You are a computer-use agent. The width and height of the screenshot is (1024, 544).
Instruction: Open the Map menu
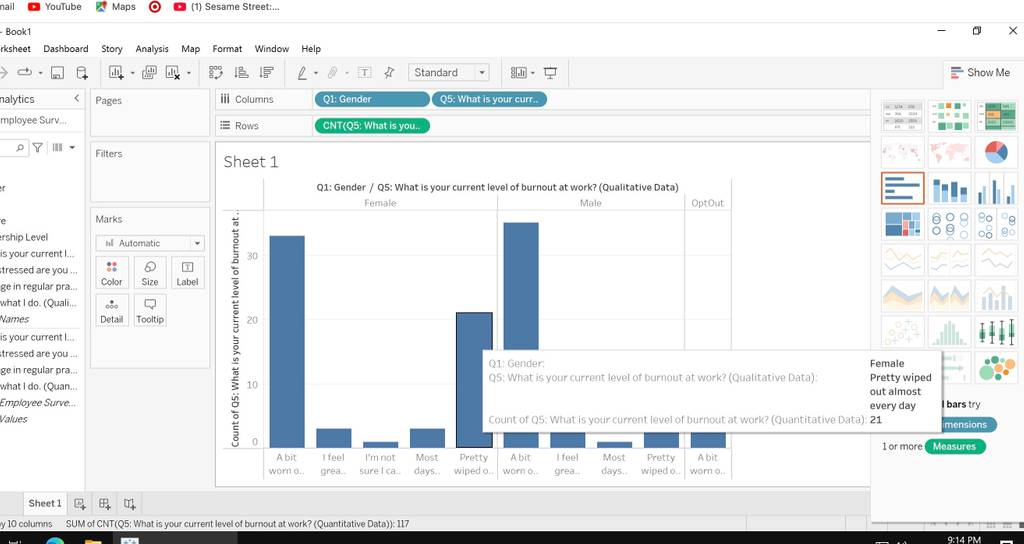[x=190, y=49]
